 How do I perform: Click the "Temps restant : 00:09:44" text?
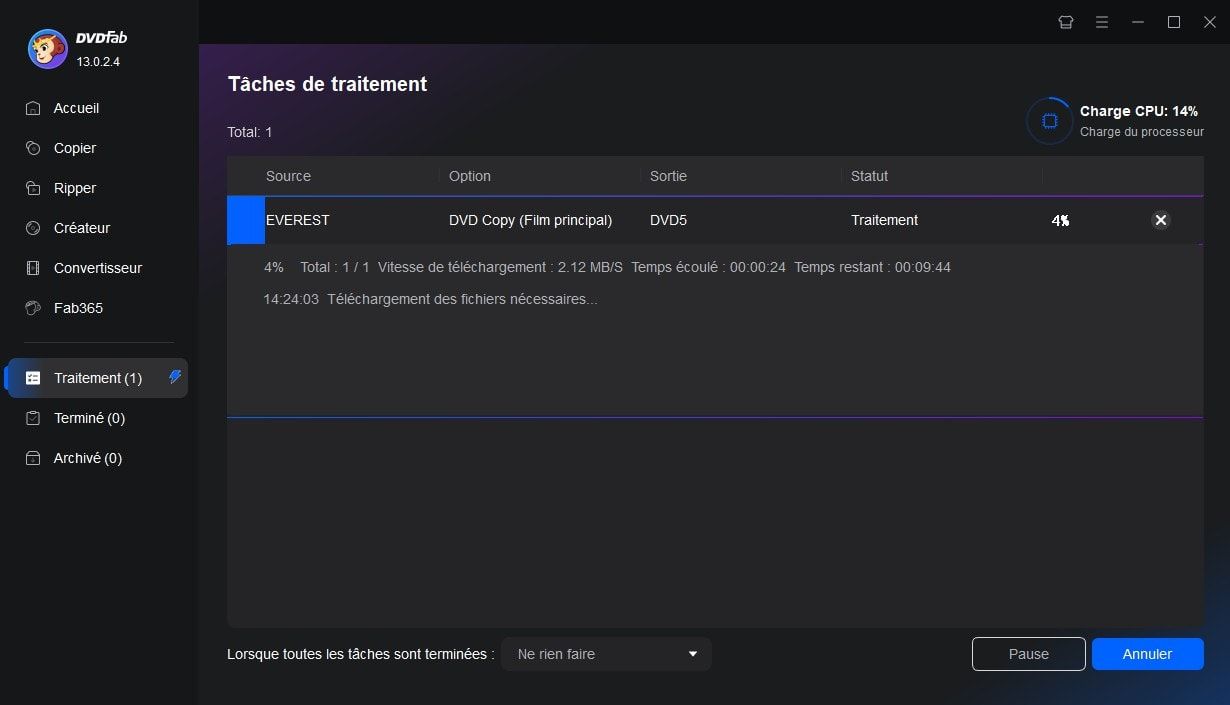(872, 267)
